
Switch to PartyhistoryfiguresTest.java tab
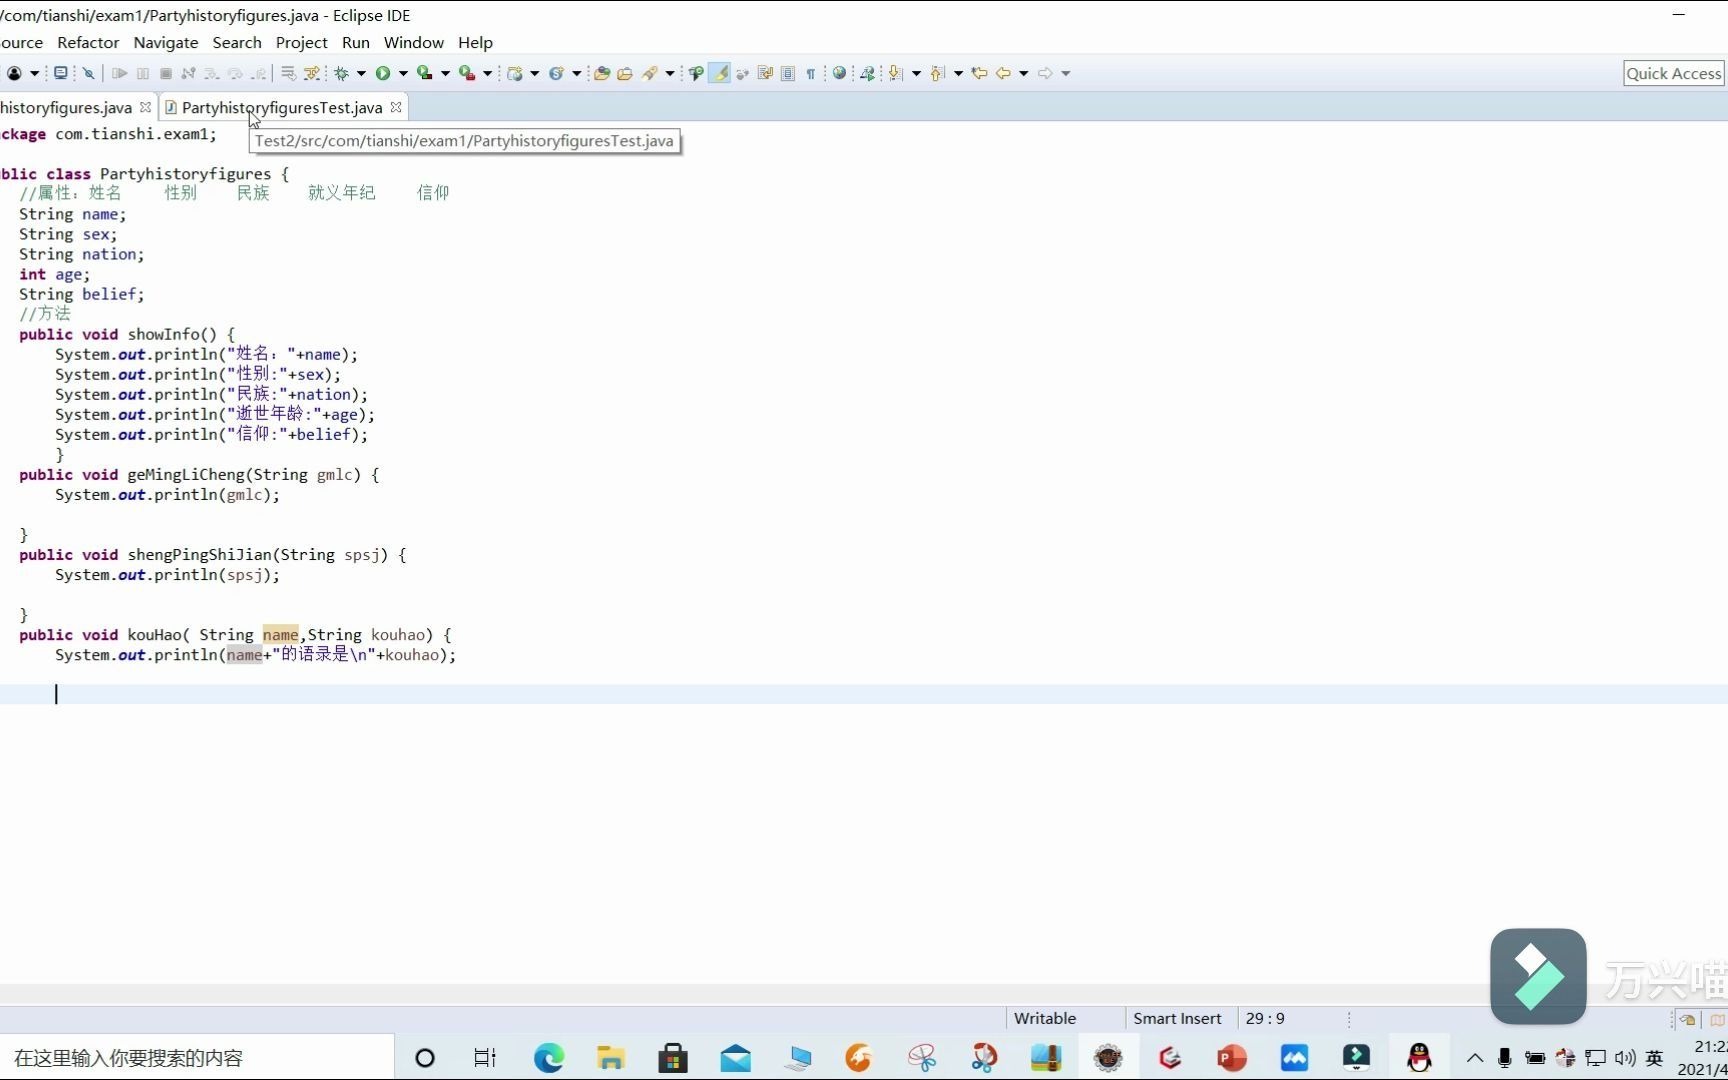282,107
